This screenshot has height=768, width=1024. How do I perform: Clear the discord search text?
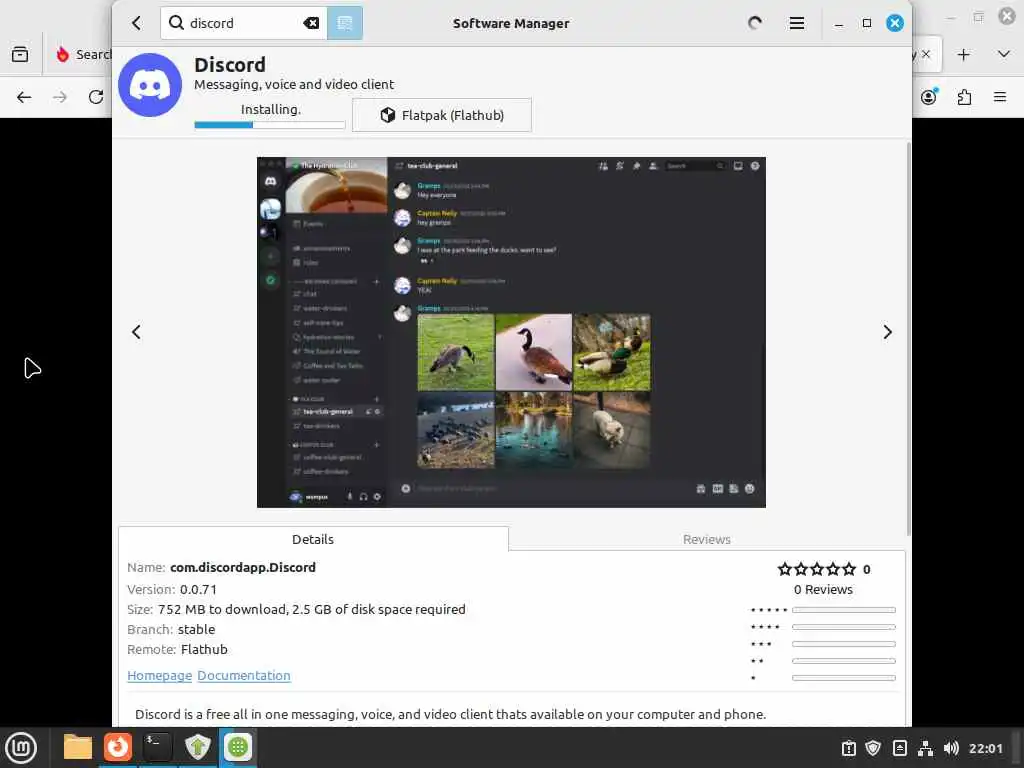click(x=312, y=24)
